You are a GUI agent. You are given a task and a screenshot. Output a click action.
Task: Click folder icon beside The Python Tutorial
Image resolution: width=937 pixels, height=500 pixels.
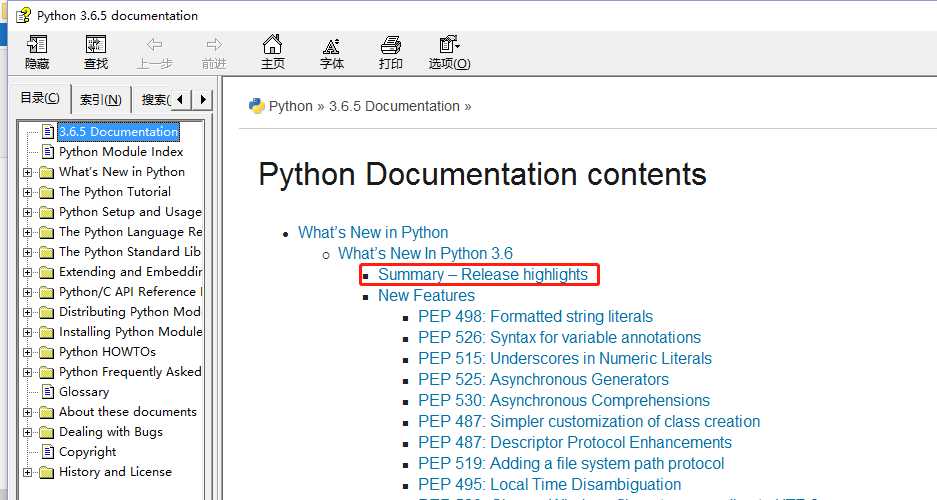click(47, 192)
